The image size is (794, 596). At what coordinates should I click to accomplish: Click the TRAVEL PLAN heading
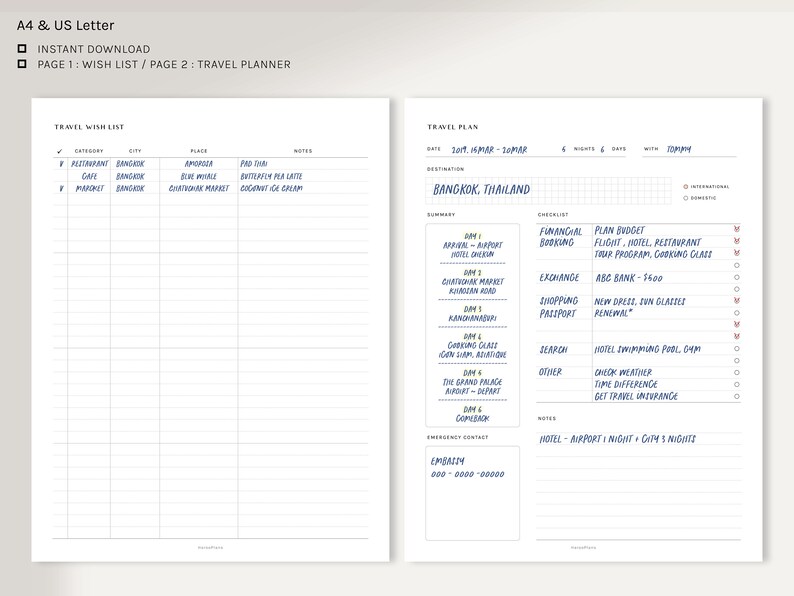pyautogui.click(x=453, y=127)
